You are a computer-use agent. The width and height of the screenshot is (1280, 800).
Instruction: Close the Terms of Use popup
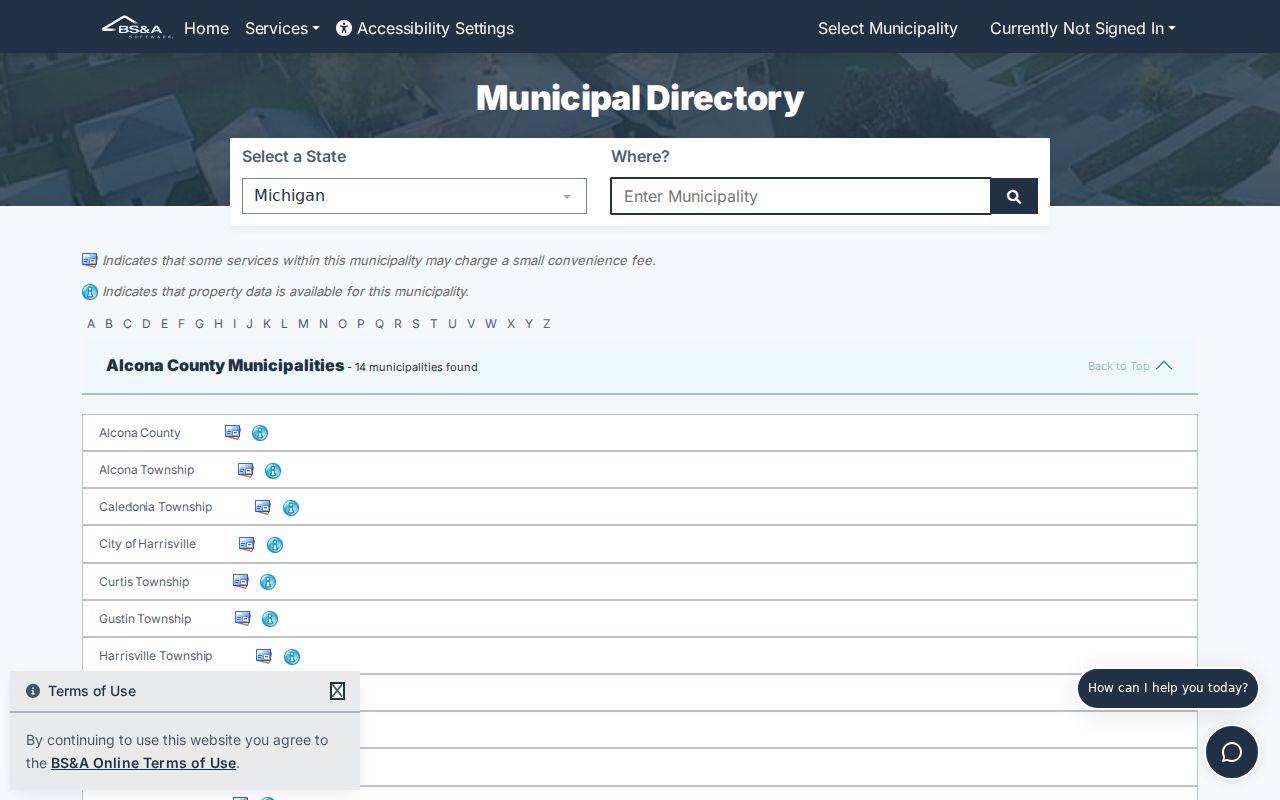click(337, 691)
